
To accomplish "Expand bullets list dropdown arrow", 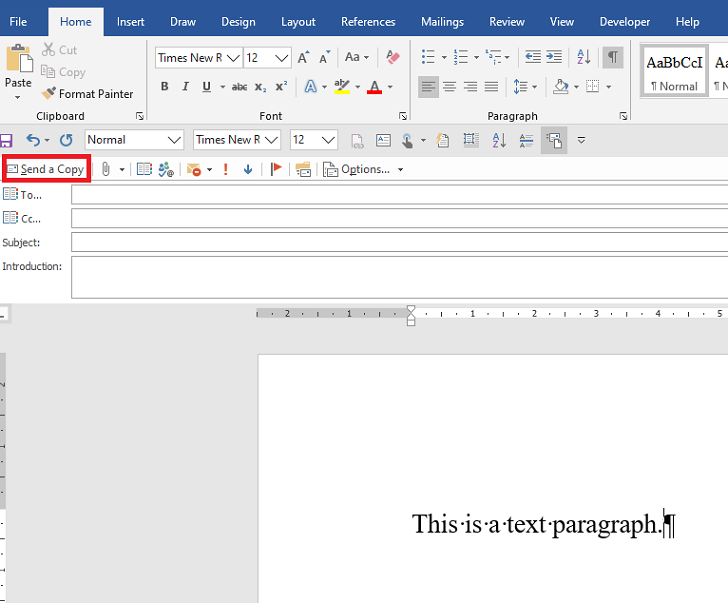I will pyautogui.click(x=444, y=58).
